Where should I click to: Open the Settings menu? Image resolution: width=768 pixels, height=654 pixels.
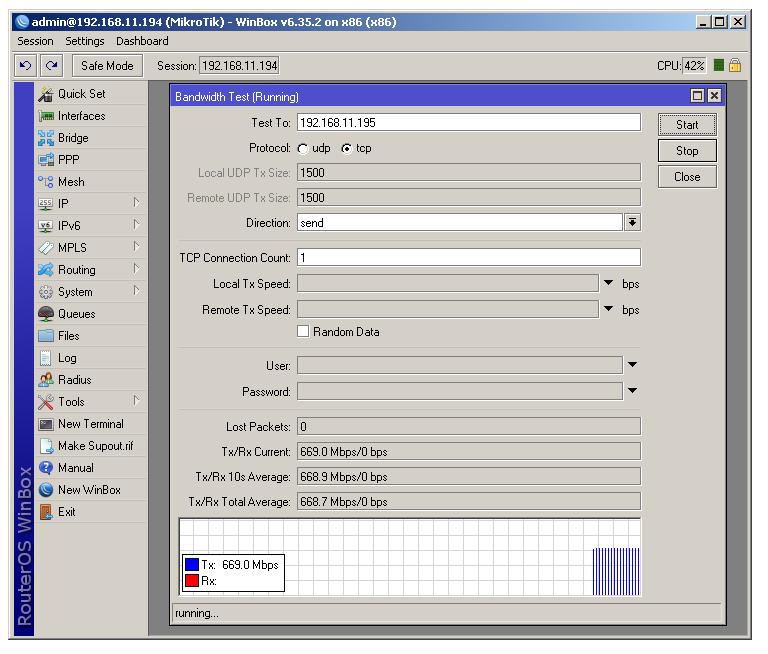[85, 41]
